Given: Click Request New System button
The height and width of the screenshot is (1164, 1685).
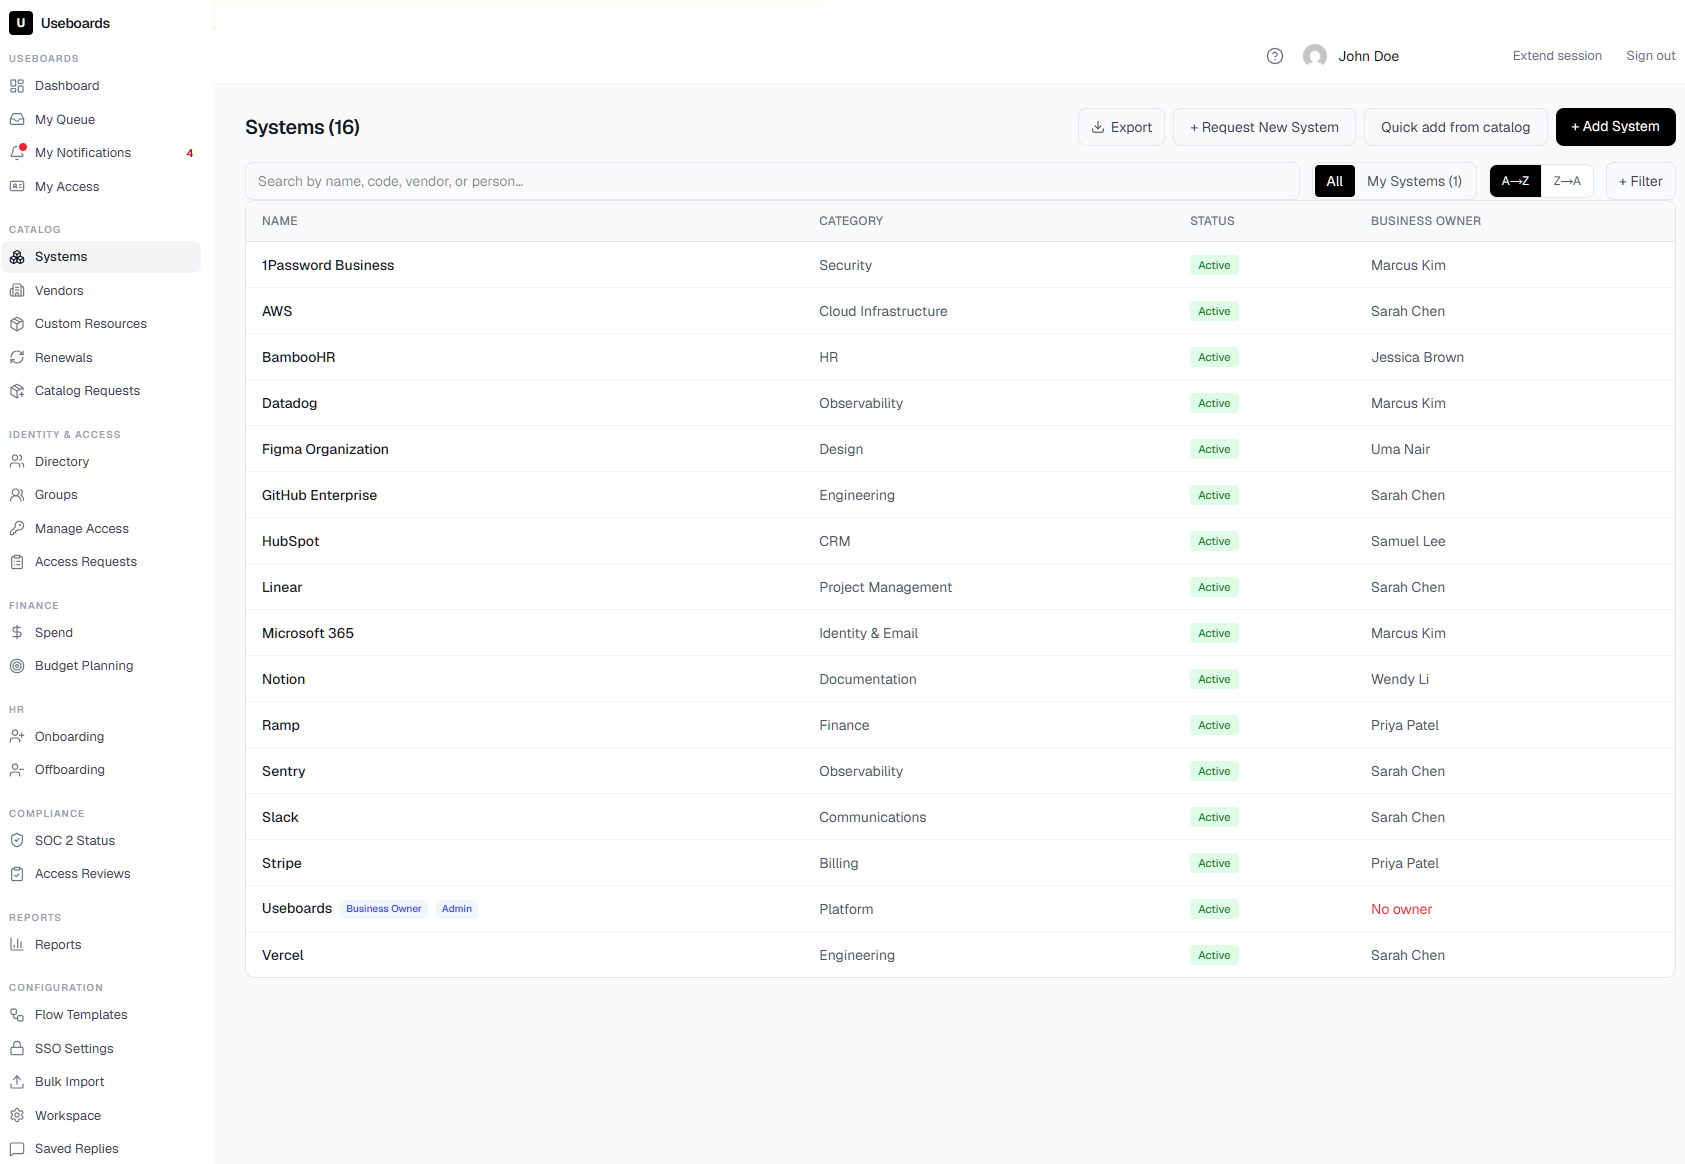Looking at the screenshot, I should click(1264, 127).
